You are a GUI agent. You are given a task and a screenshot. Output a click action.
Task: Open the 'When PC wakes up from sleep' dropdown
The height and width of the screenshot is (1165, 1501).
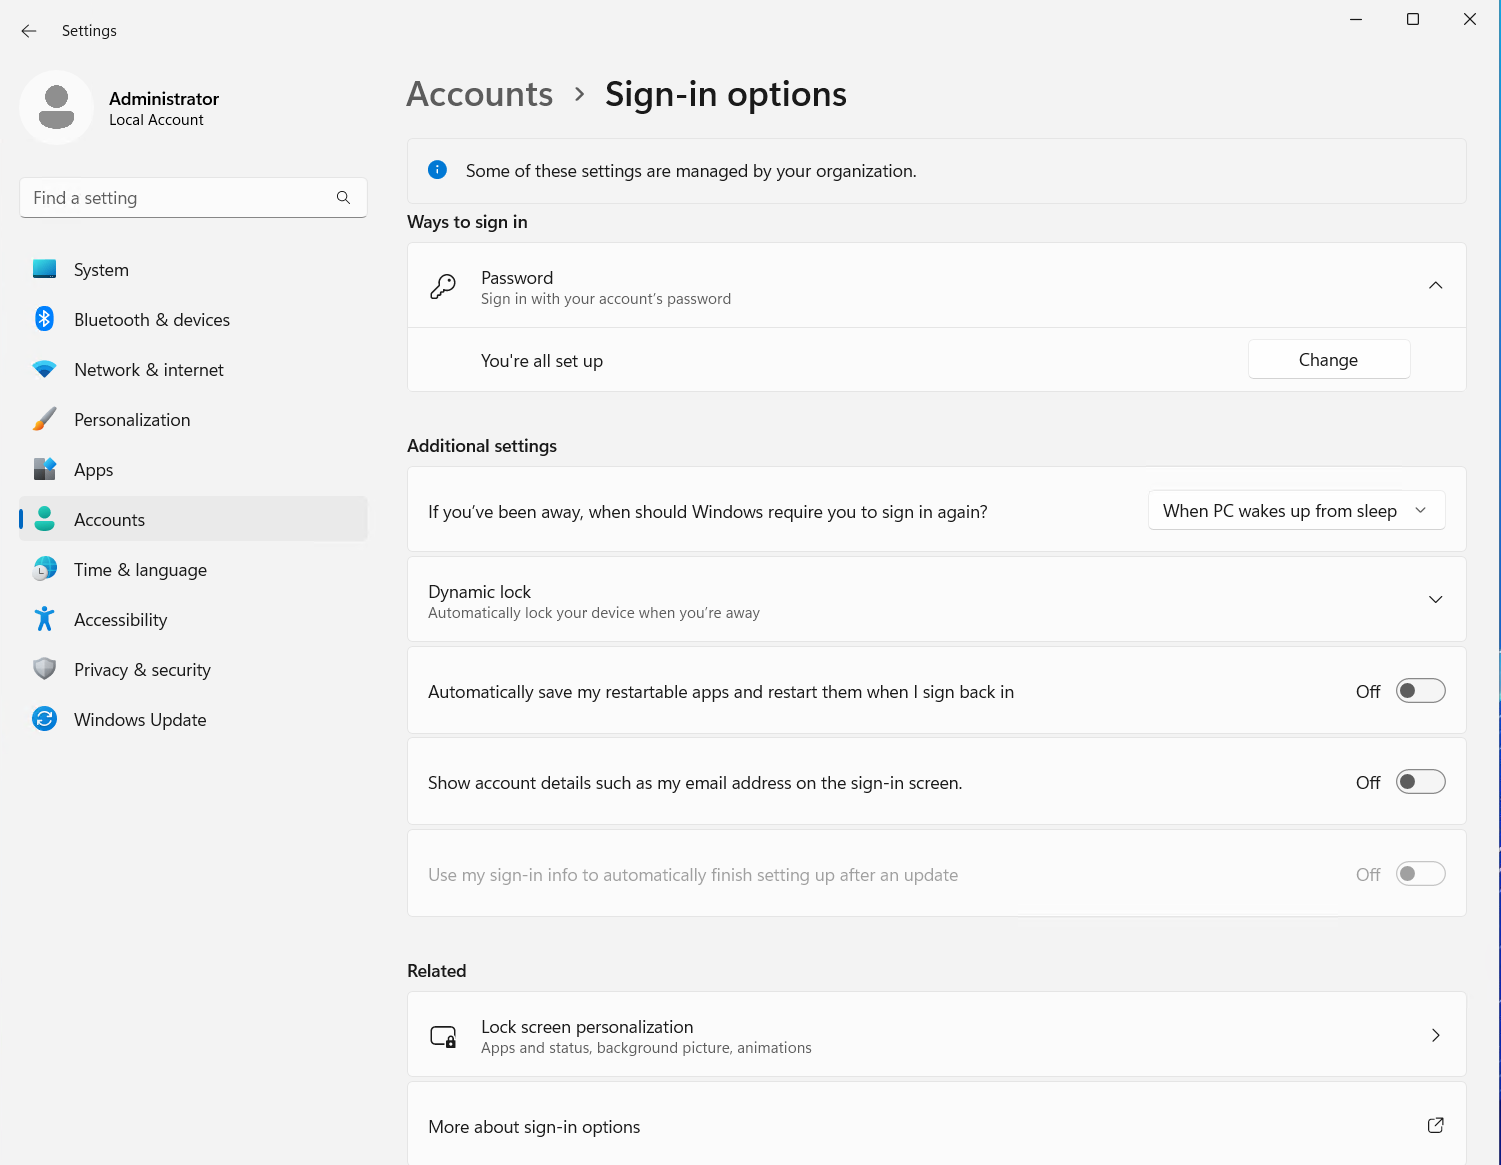click(1297, 510)
